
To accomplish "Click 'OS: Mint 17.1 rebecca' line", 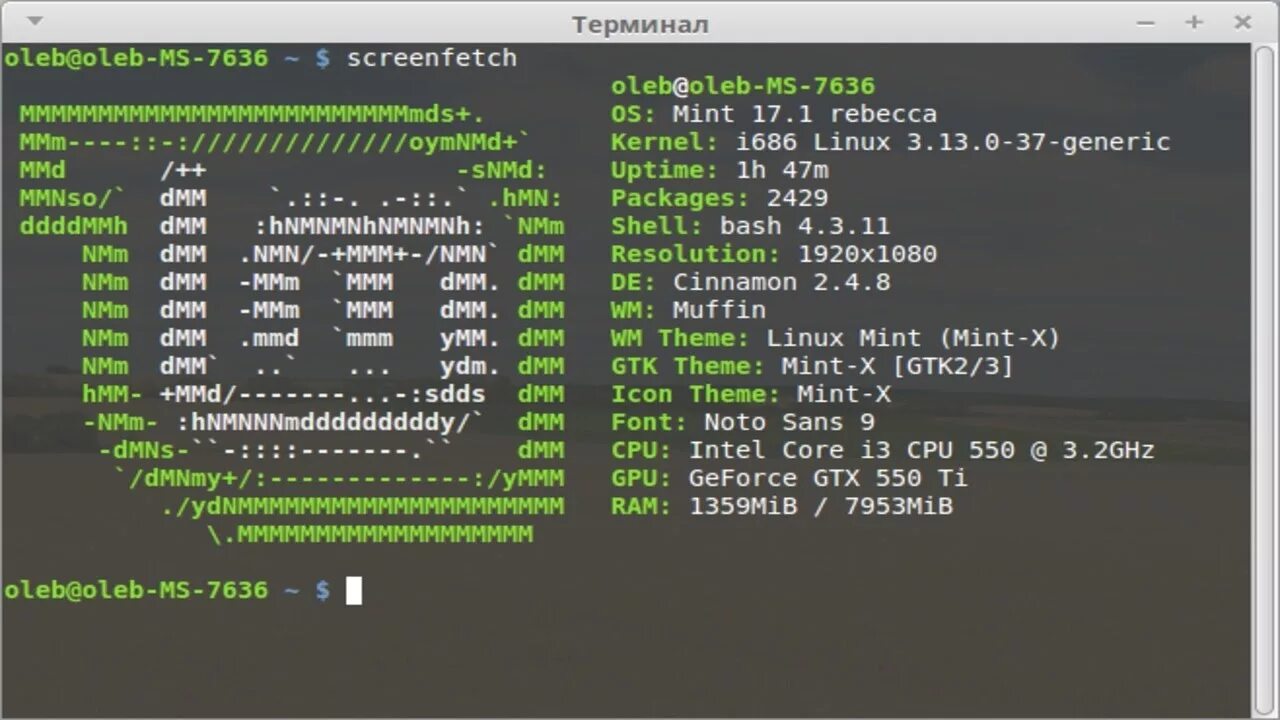I will [x=774, y=114].
